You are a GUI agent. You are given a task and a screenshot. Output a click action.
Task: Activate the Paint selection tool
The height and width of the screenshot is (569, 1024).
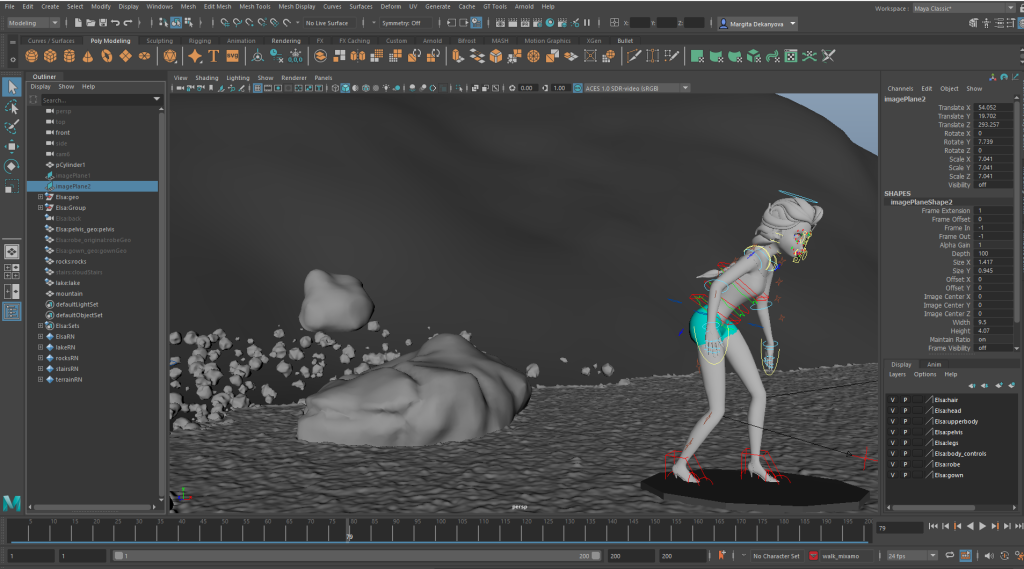[x=12, y=127]
